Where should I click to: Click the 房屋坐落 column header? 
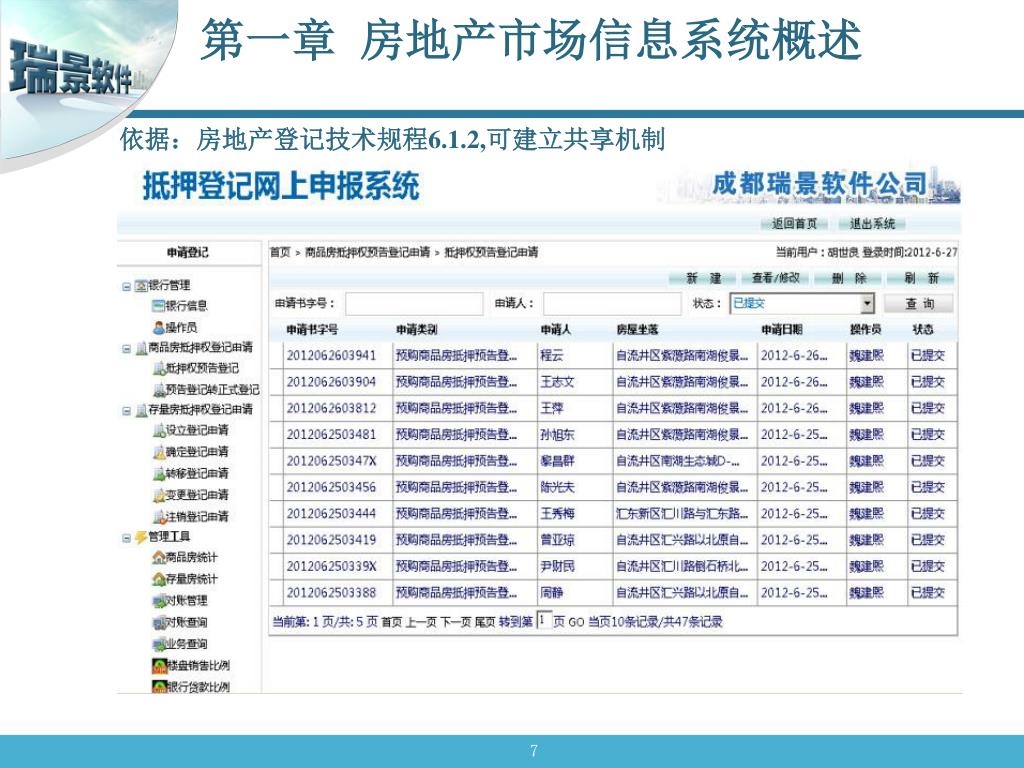click(x=637, y=330)
